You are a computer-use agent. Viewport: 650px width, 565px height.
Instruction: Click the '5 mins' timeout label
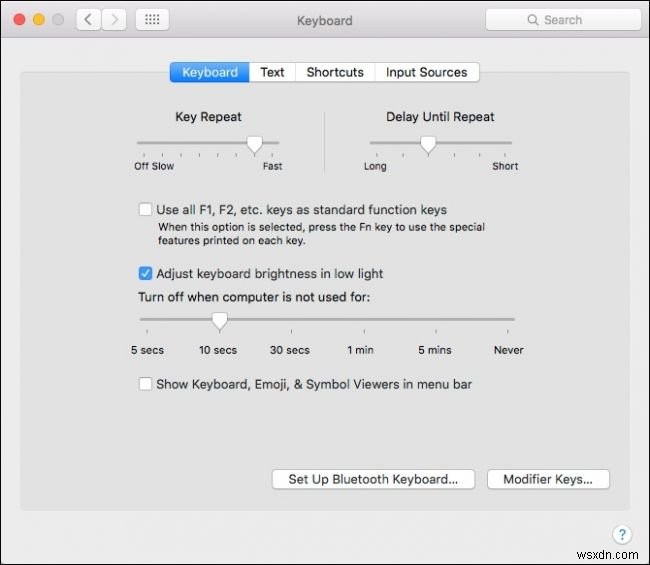click(x=434, y=350)
